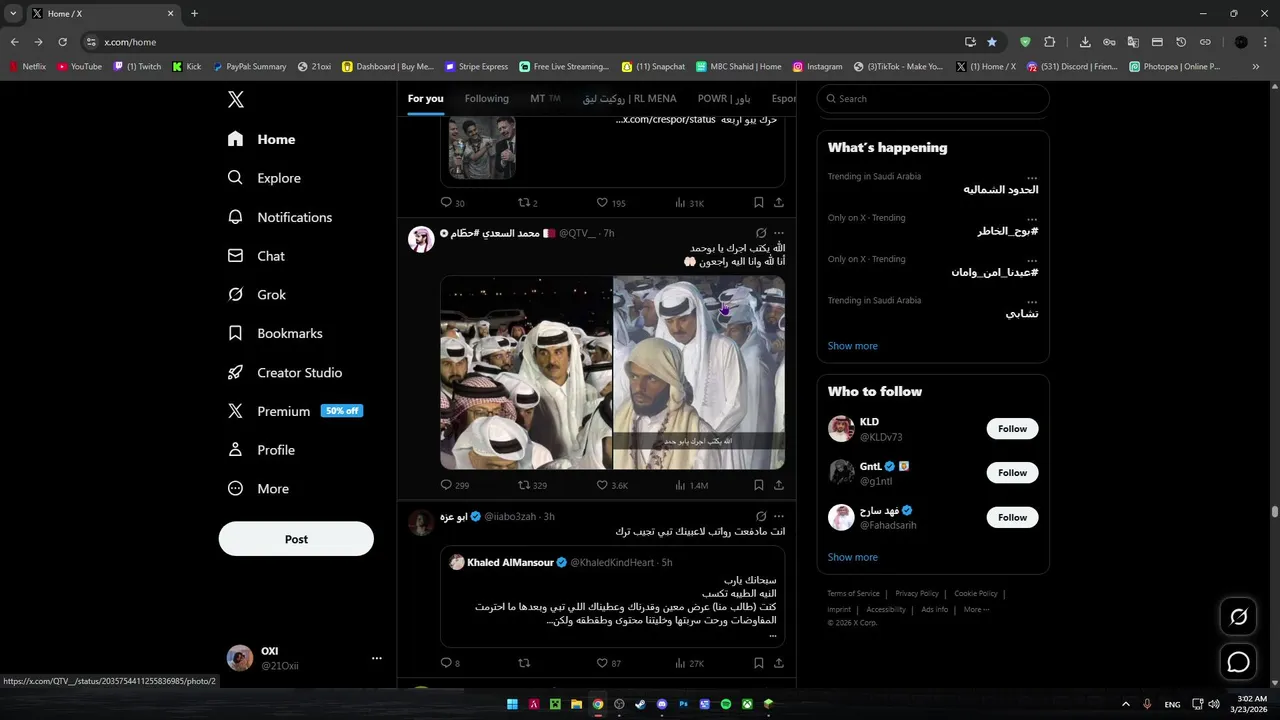The image size is (1280, 720).
Task: Open the More menu in the sidebar
Action: pos(258,489)
